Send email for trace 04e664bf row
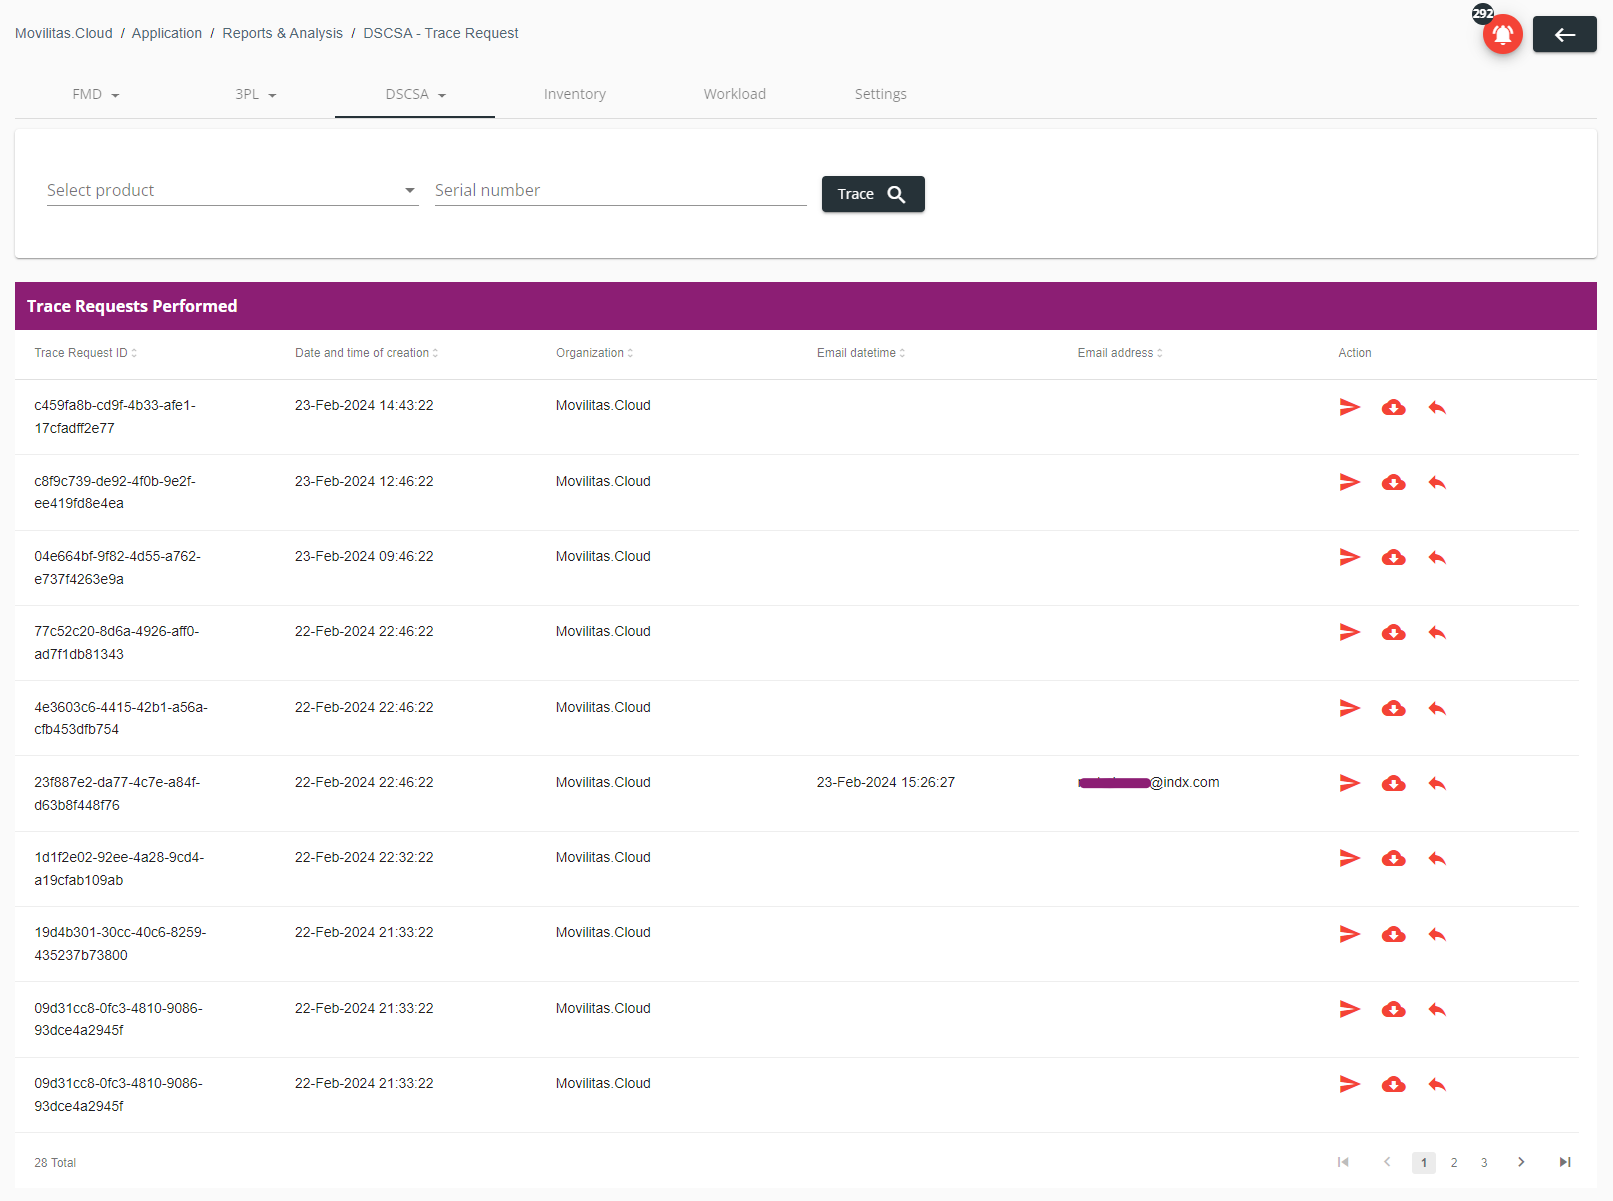This screenshot has width=1613, height=1201. pyautogui.click(x=1350, y=557)
